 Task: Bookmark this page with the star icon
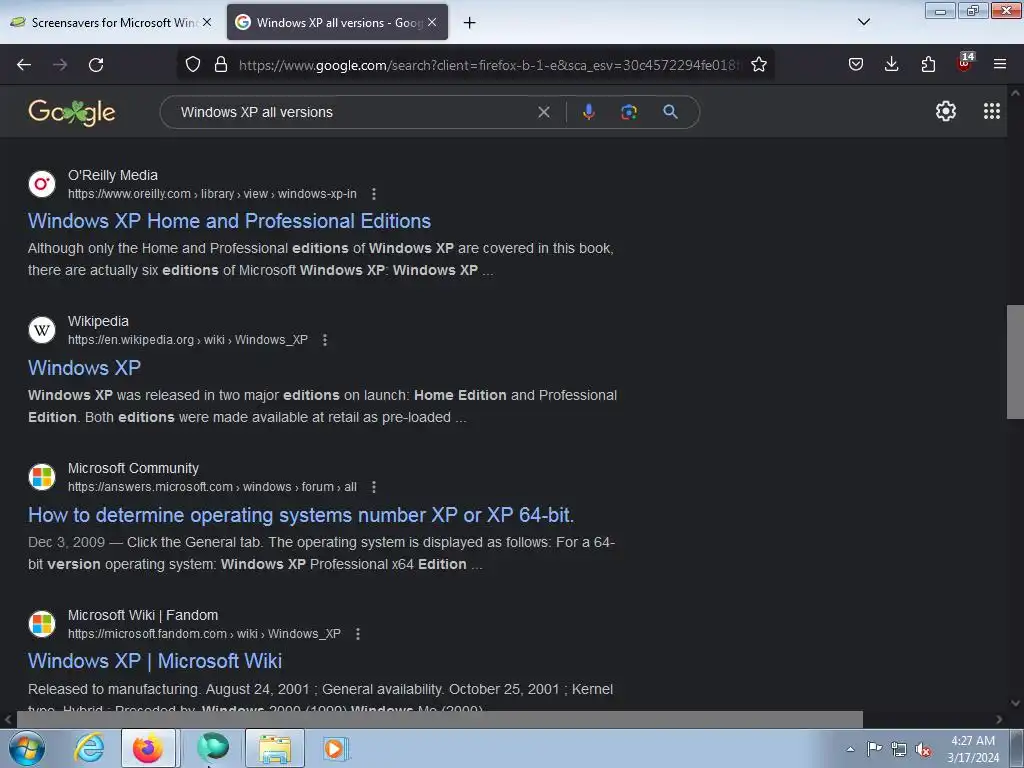(758, 65)
